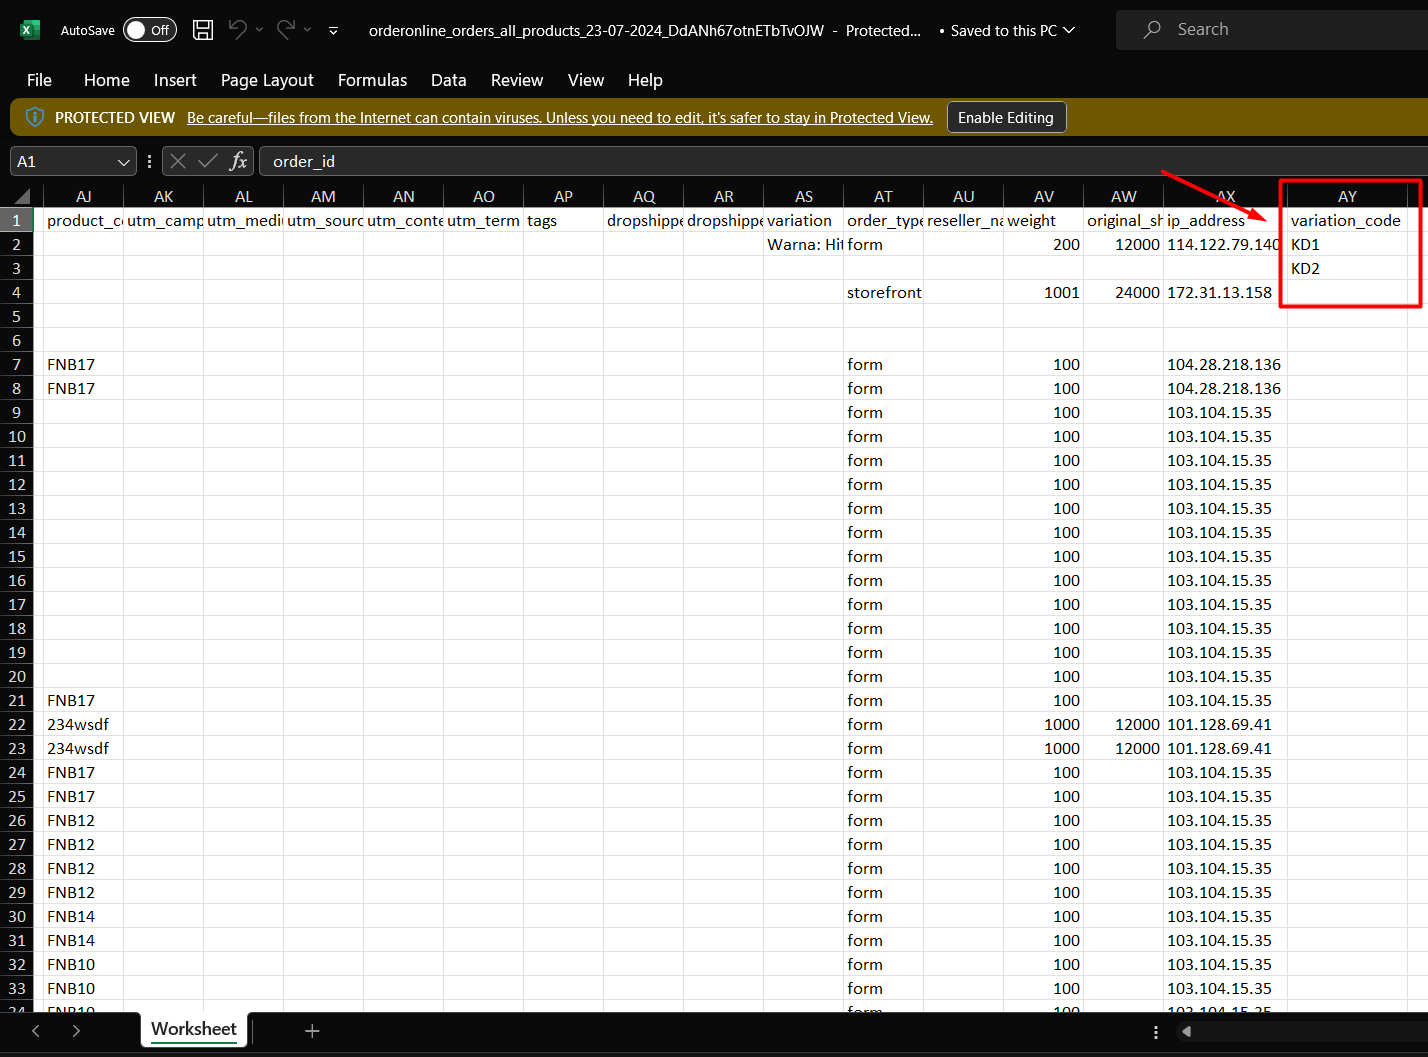1428x1057 pixels.
Task: Click the Enable Editing button
Action: (1006, 117)
